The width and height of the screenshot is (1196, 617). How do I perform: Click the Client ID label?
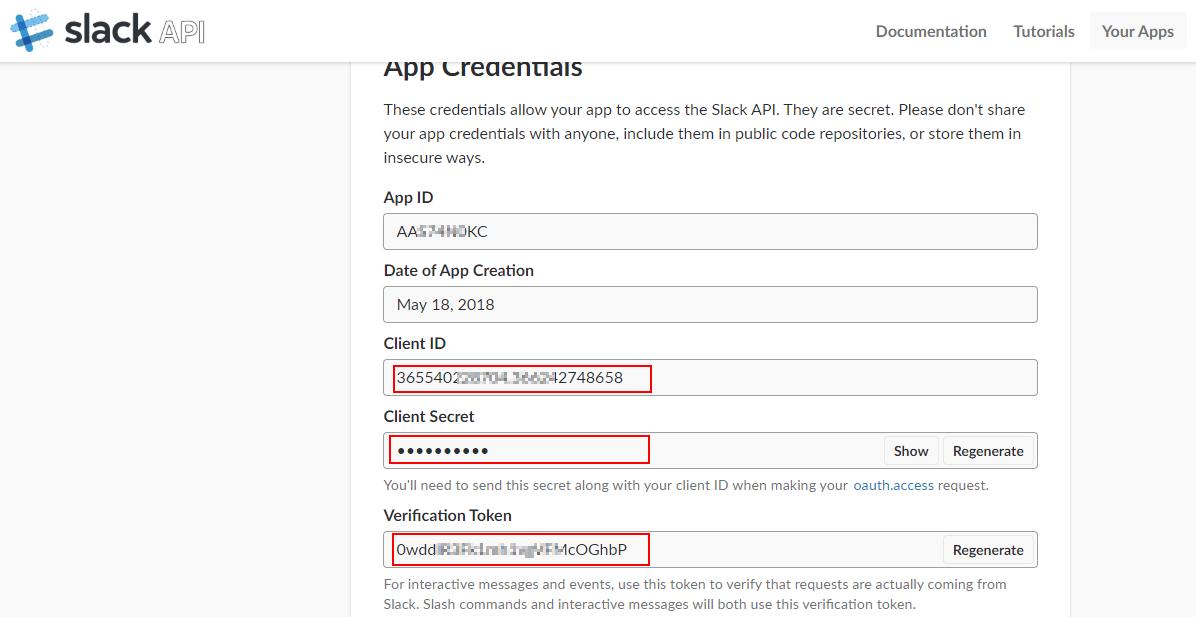pos(415,343)
